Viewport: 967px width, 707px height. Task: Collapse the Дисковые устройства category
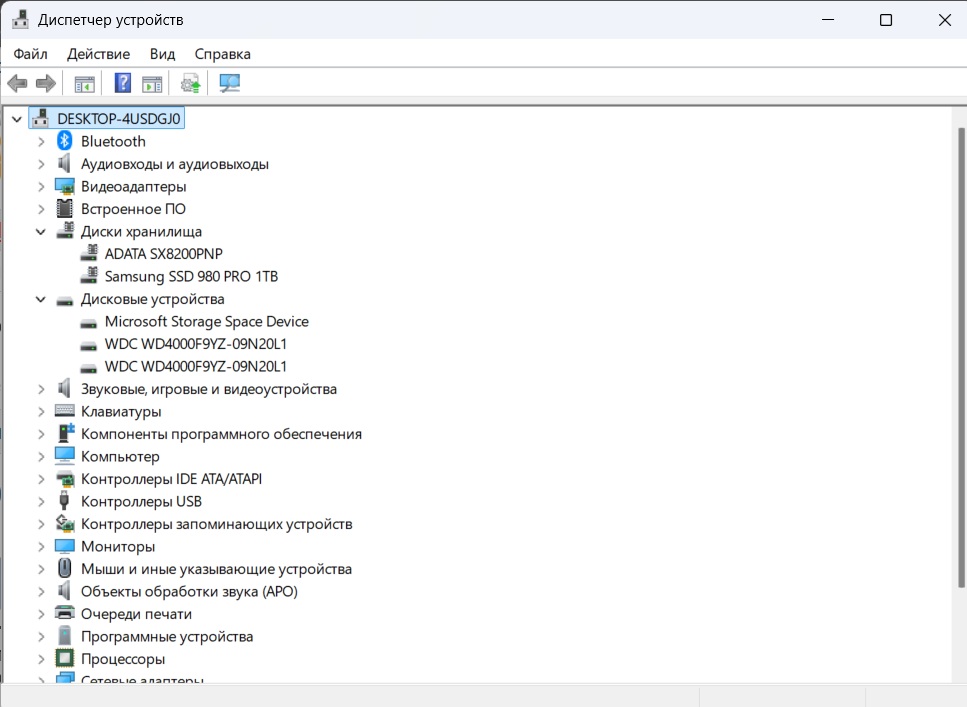click(41, 299)
